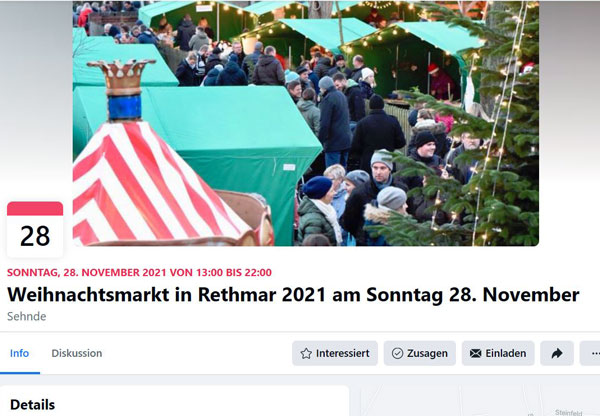Click the envelope icon on Einladen
This screenshot has width=600, height=416.
pyautogui.click(x=475, y=353)
